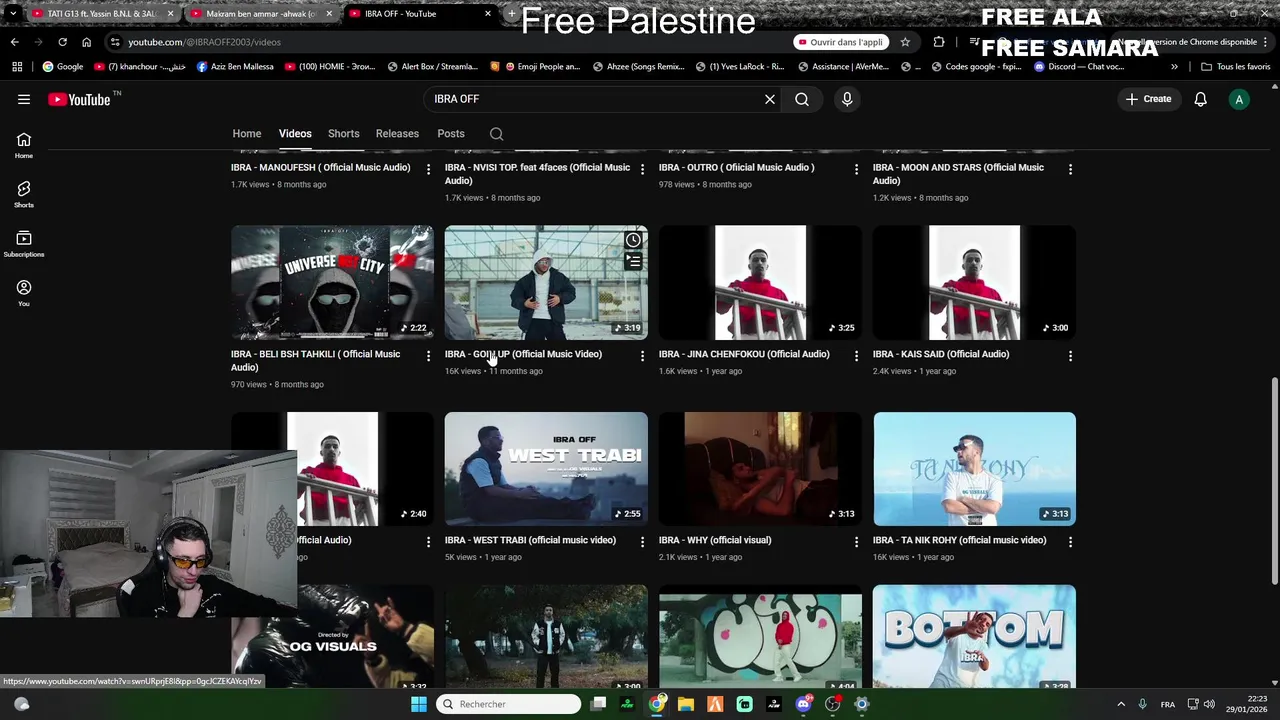
Task: Open options for NVISI TOP video
Action: 642,169
